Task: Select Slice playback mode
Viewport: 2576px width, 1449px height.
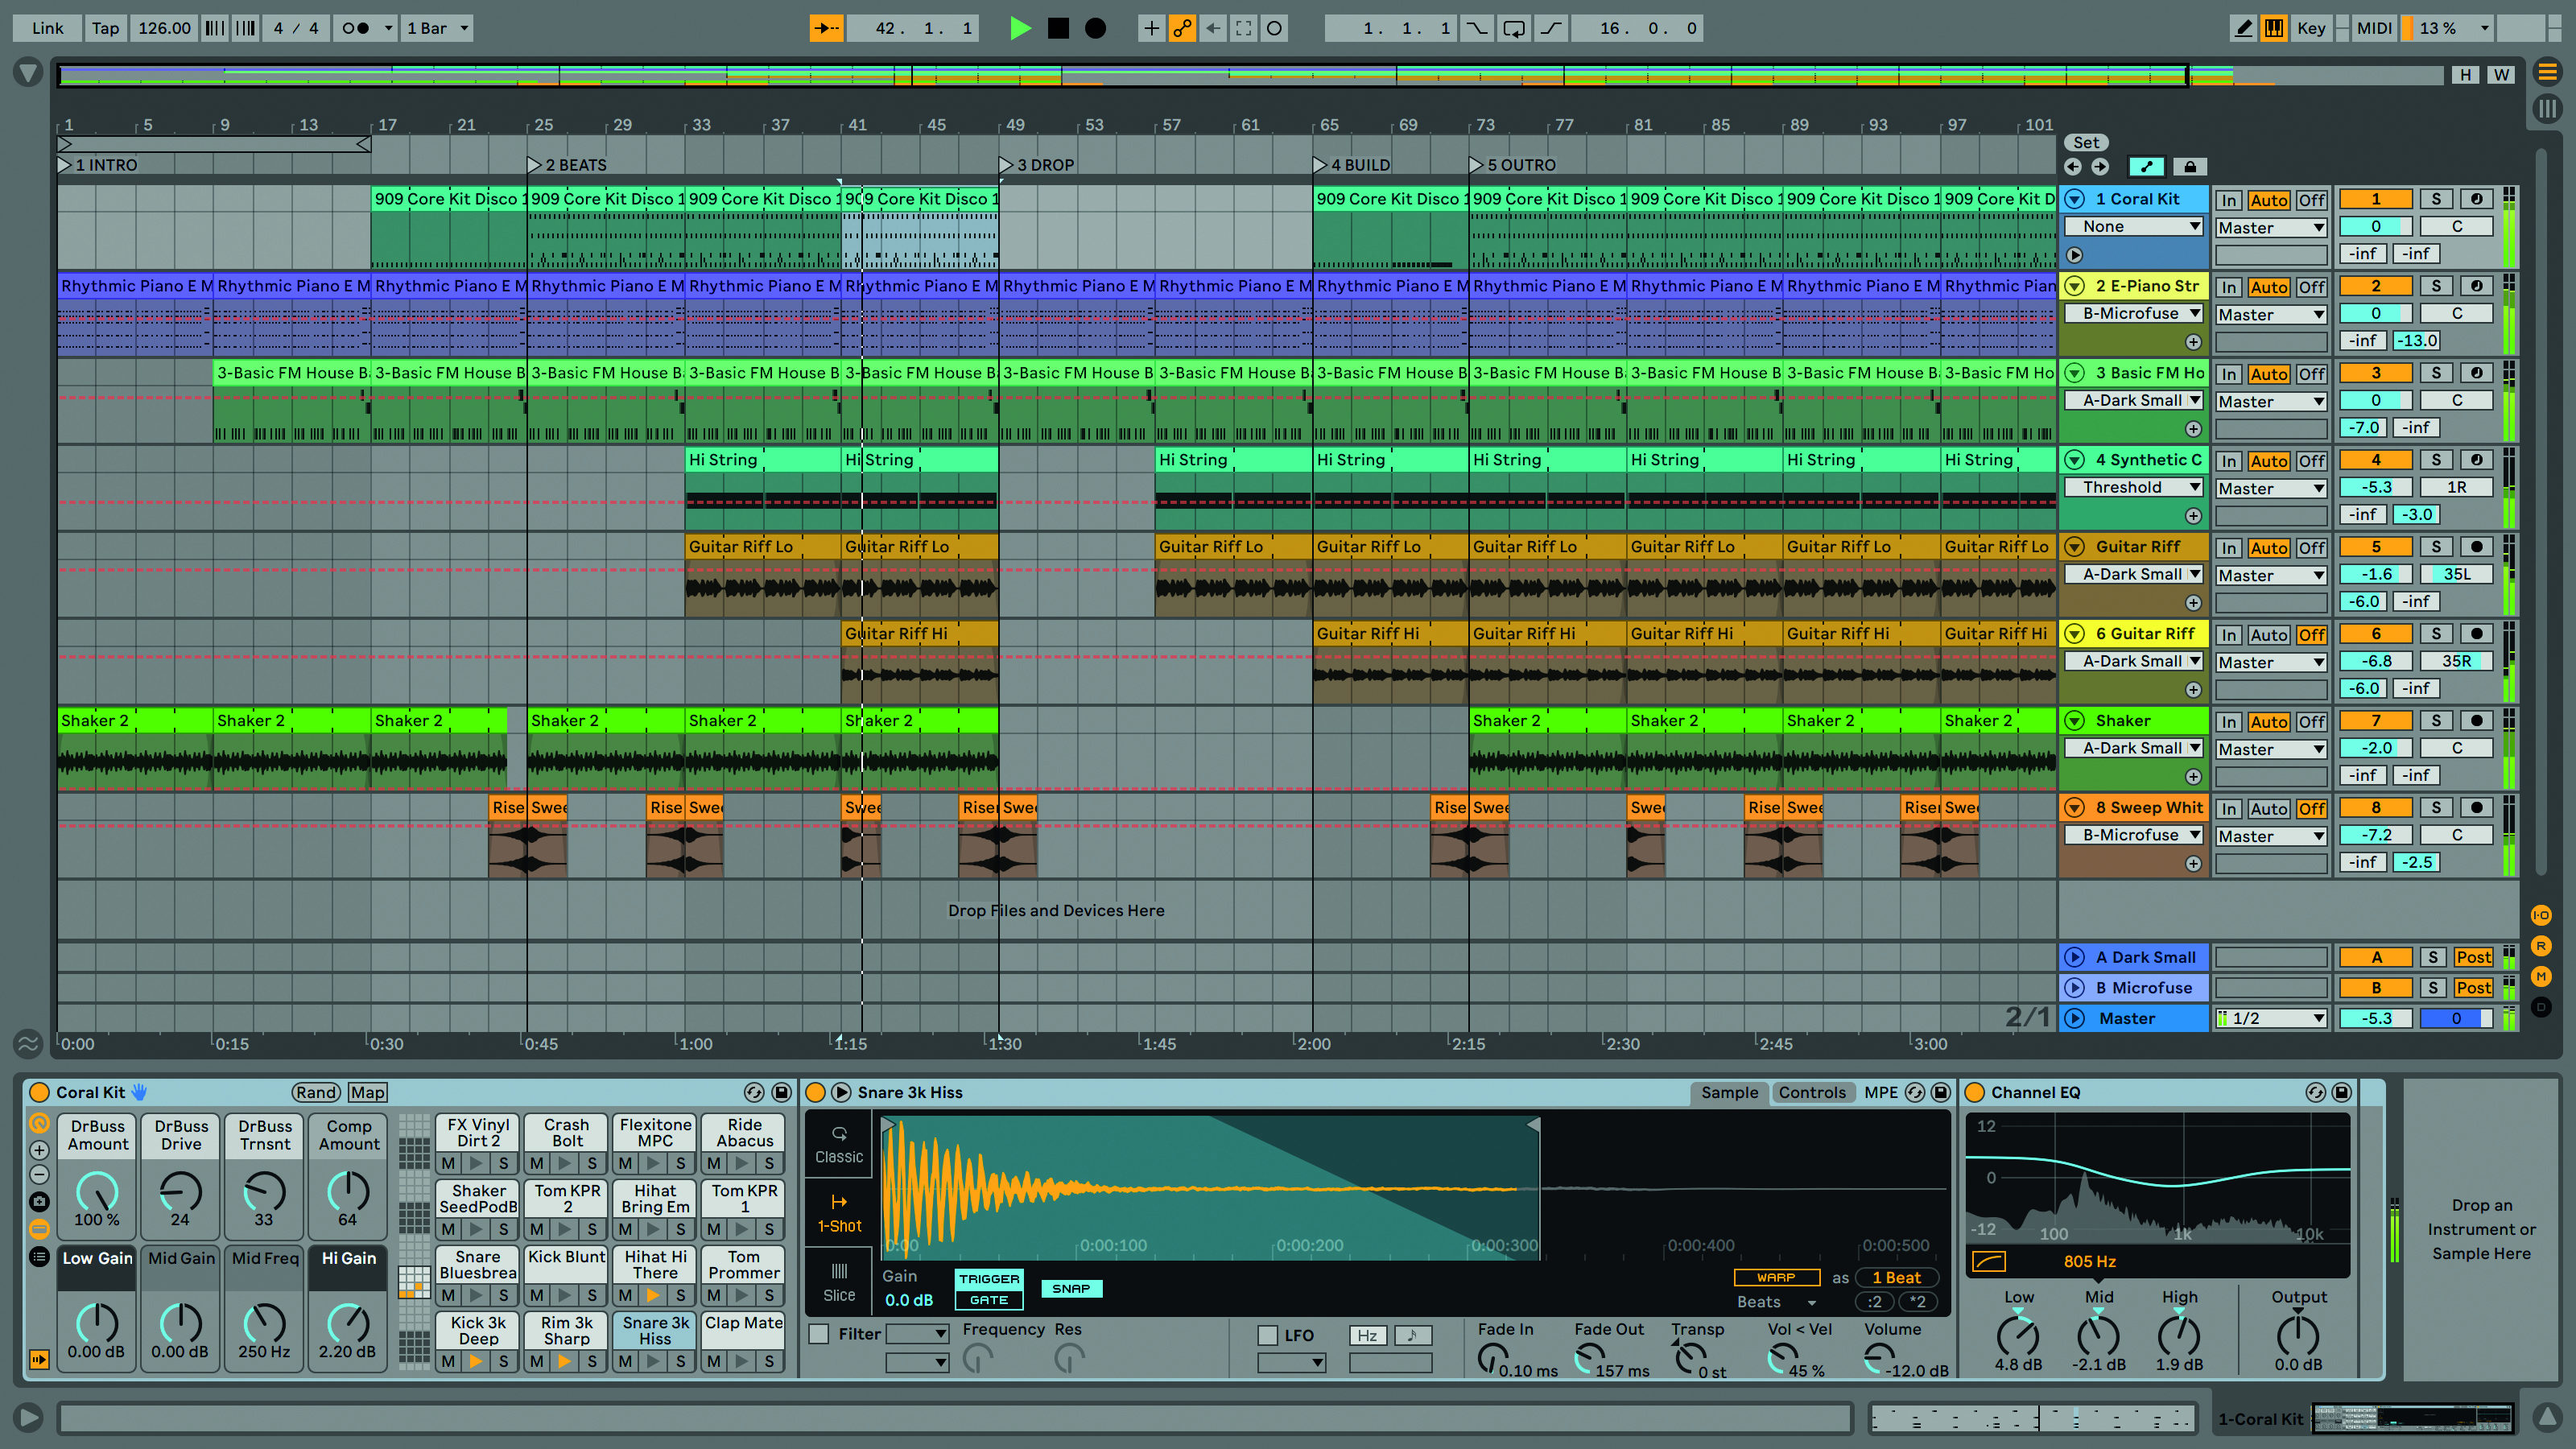Action: coord(839,1282)
